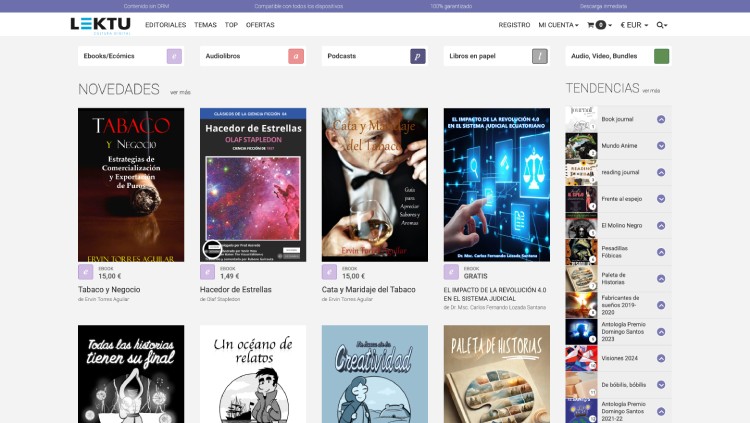Click trend arrow for Antología Premio Domingo Santos 2023
Screen dimensions: 750x423
tap(661, 332)
